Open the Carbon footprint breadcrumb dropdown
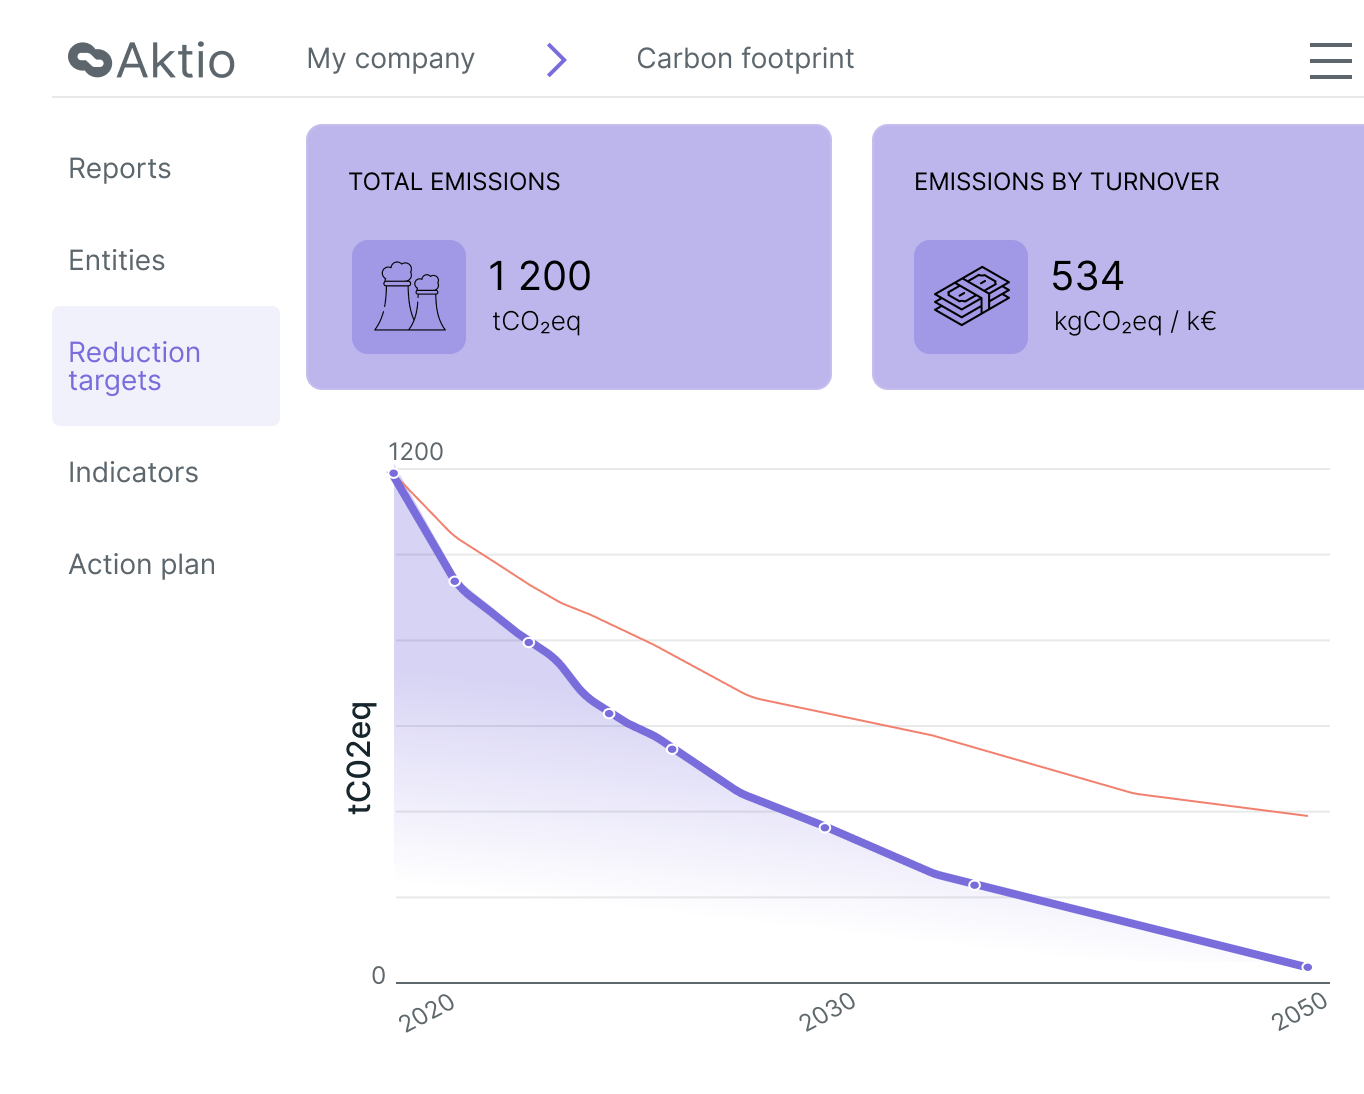The width and height of the screenshot is (1364, 1094). pos(745,59)
